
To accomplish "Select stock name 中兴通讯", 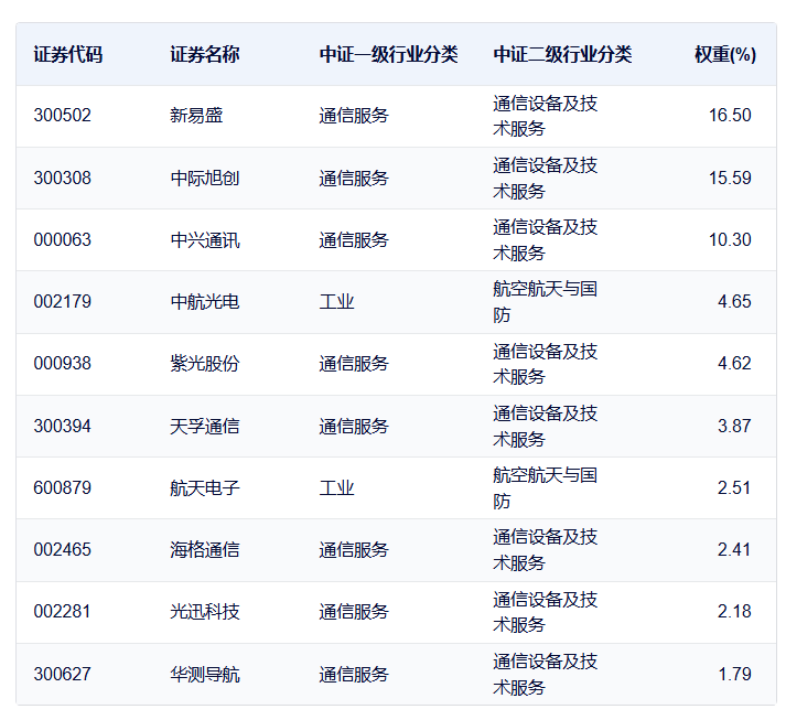I will 205,240.
